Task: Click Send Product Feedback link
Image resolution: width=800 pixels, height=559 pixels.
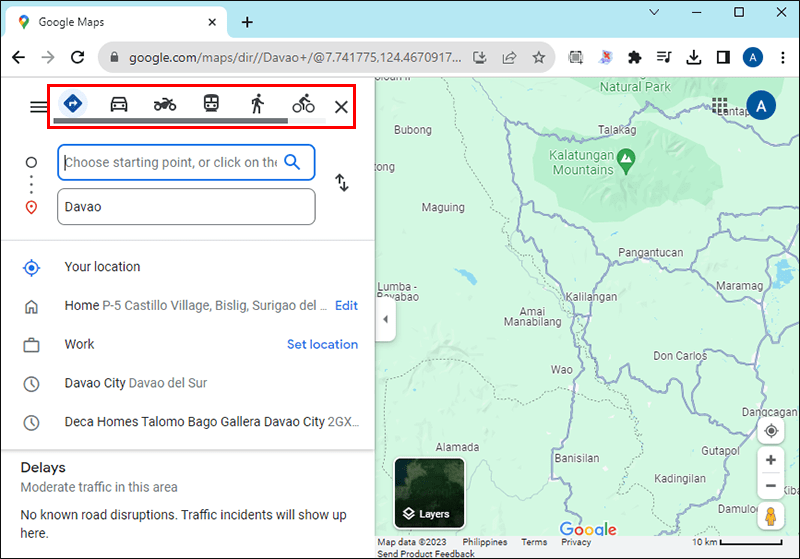Action: pos(426,553)
